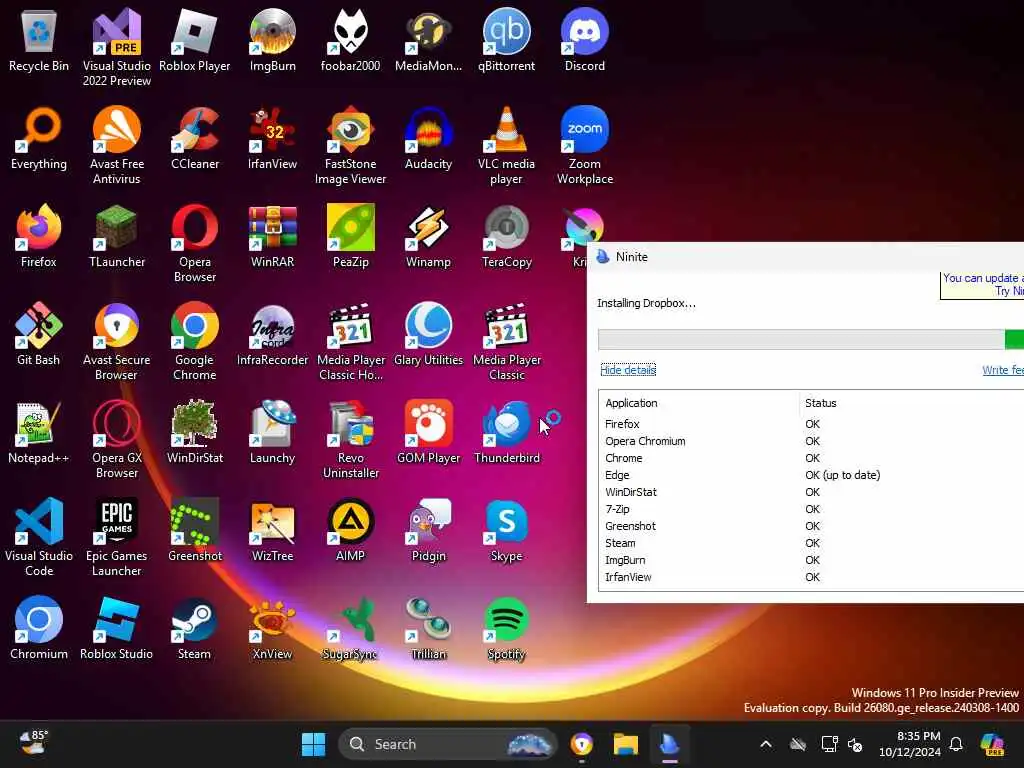Select the ImgBurn desktop shortcut
1024x768 pixels.
[x=272, y=40]
